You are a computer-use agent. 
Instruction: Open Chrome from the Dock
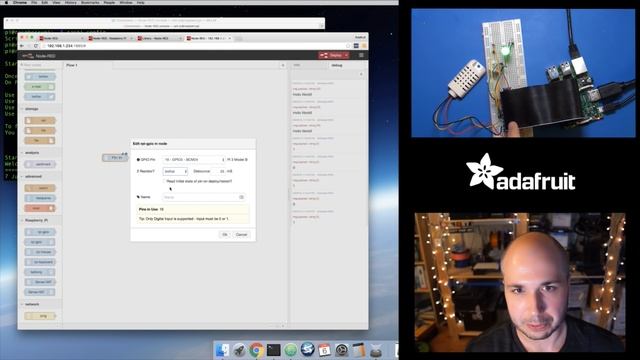[x=256, y=350]
